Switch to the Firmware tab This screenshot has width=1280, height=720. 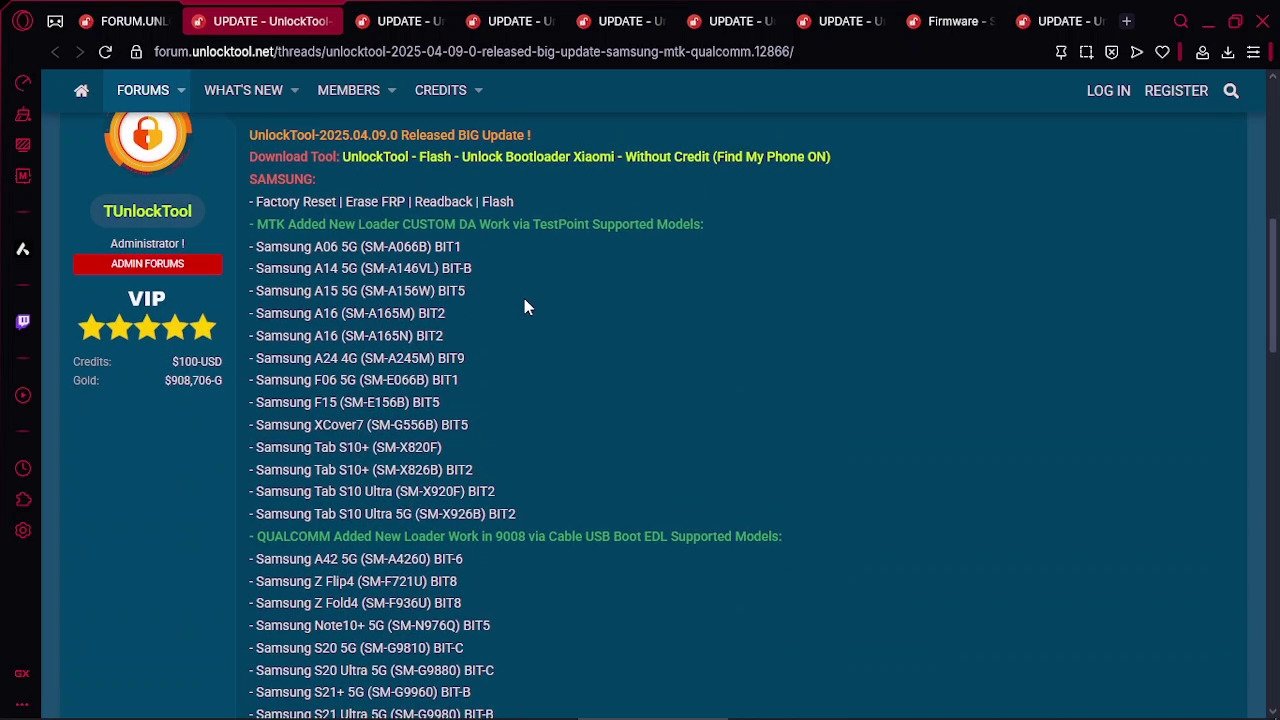pyautogui.click(x=950, y=21)
